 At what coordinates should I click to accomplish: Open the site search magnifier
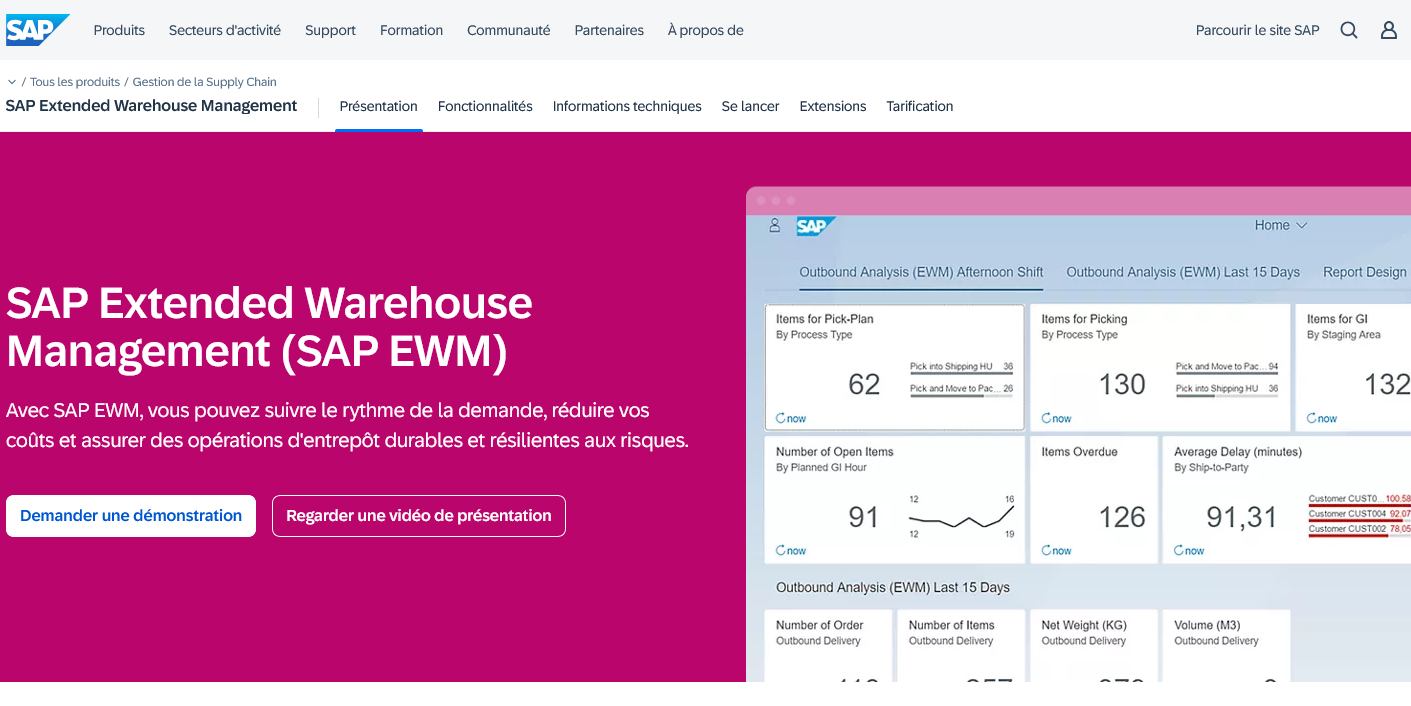(1349, 30)
